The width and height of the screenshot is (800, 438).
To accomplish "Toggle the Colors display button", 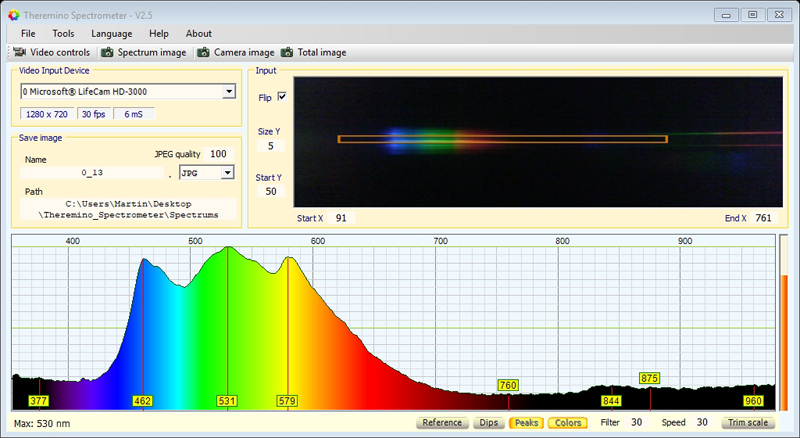I will 567,423.
